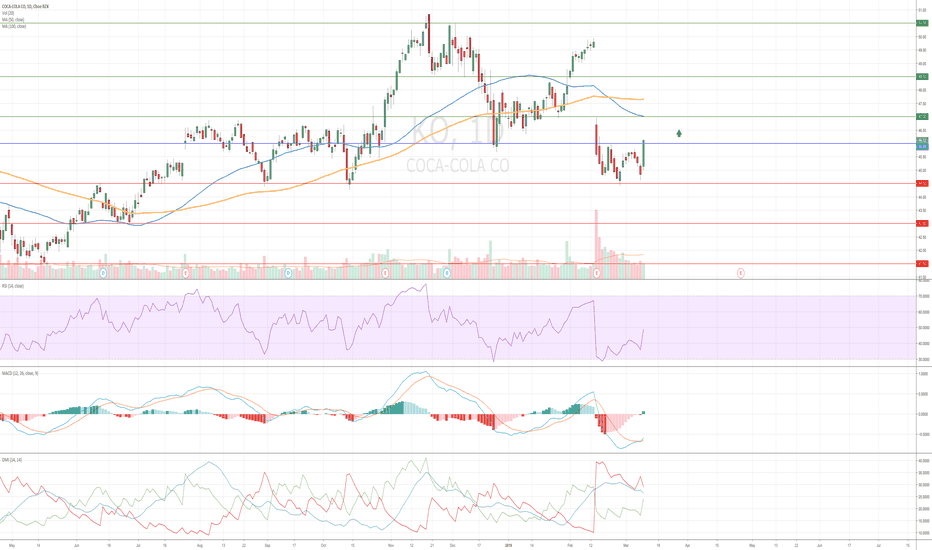Click the green price label near 48.50
This screenshot has height=550, width=932.
click(x=922, y=77)
